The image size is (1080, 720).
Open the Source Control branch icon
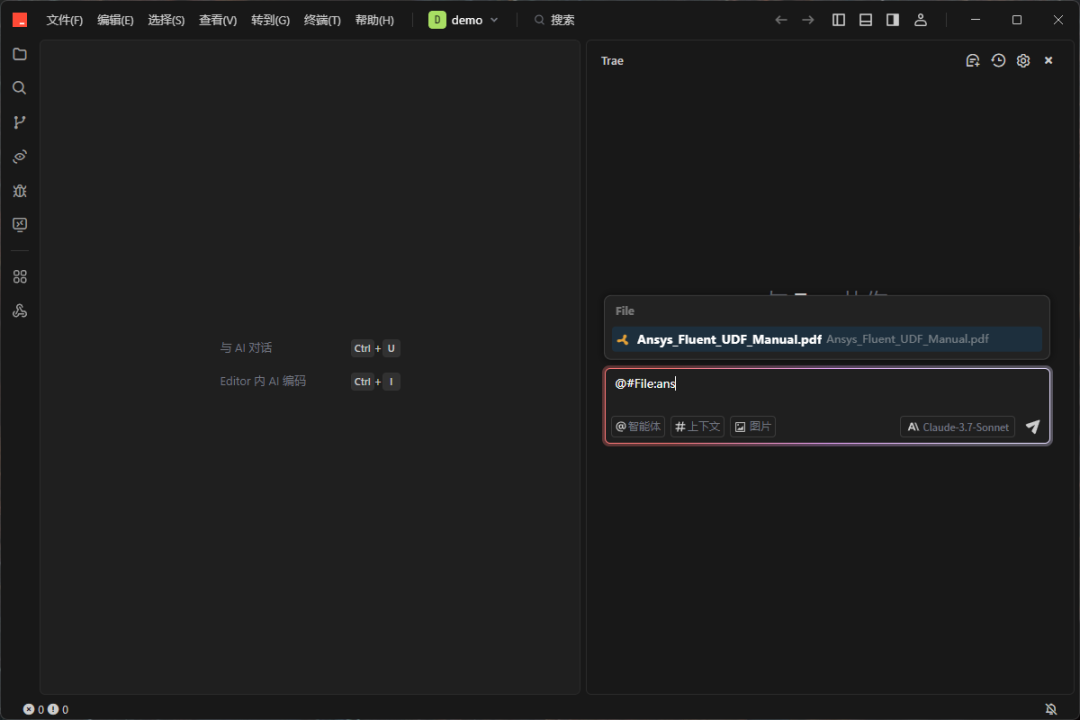click(19, 122)
